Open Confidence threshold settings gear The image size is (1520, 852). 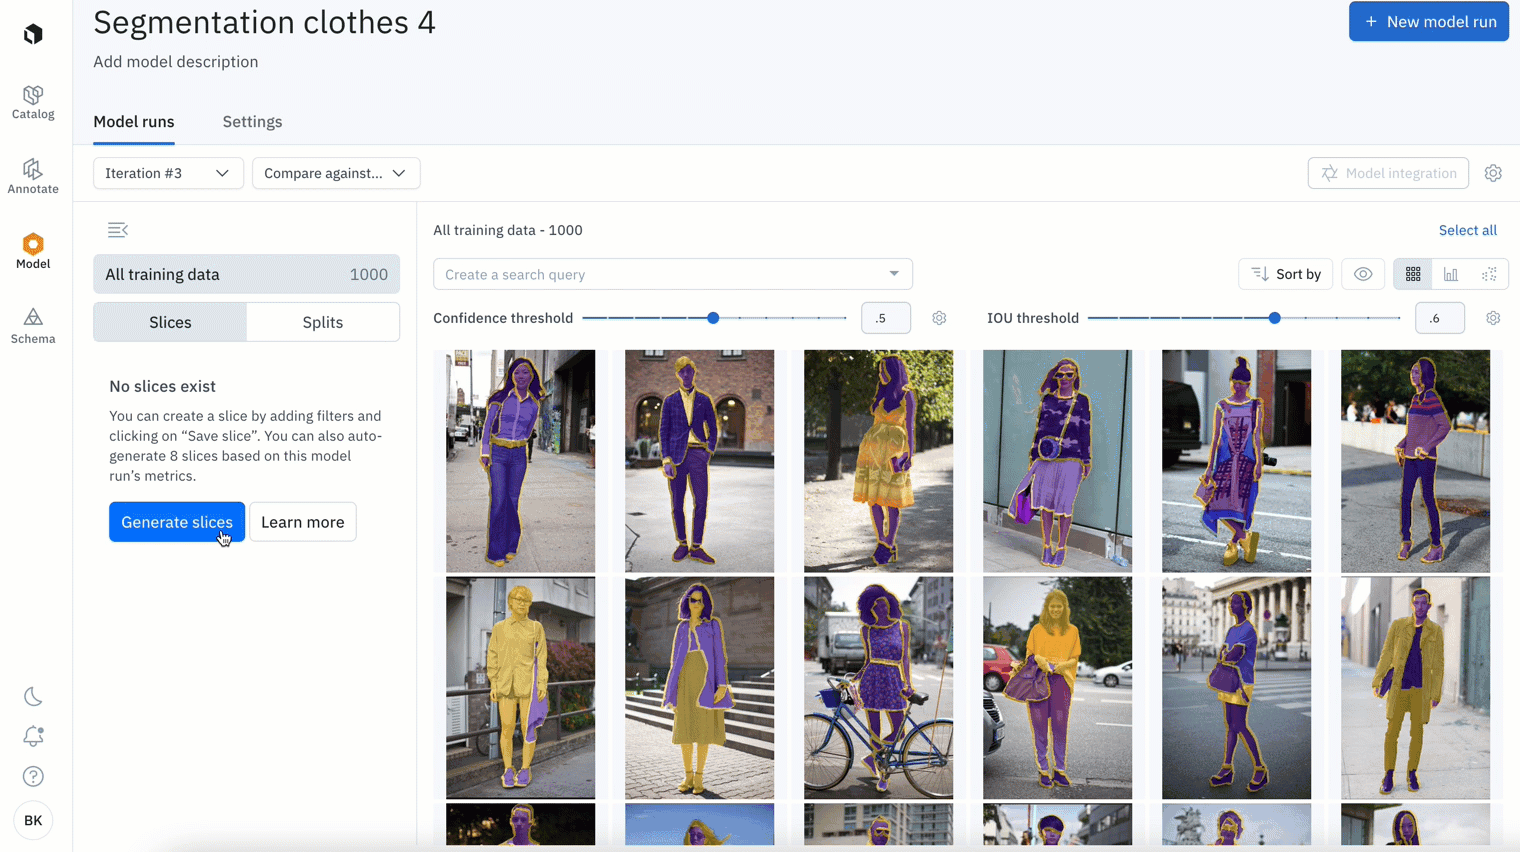coord(939,318)
